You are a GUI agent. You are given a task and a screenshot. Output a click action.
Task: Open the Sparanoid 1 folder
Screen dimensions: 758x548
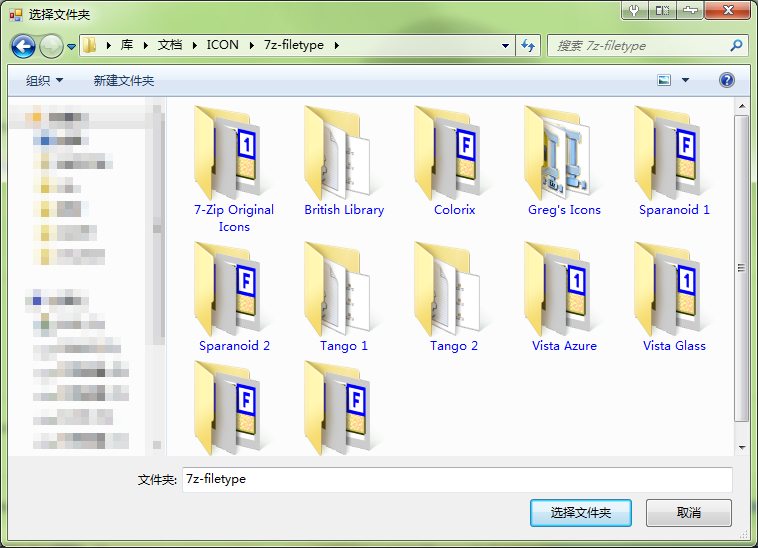click(674, 161)
